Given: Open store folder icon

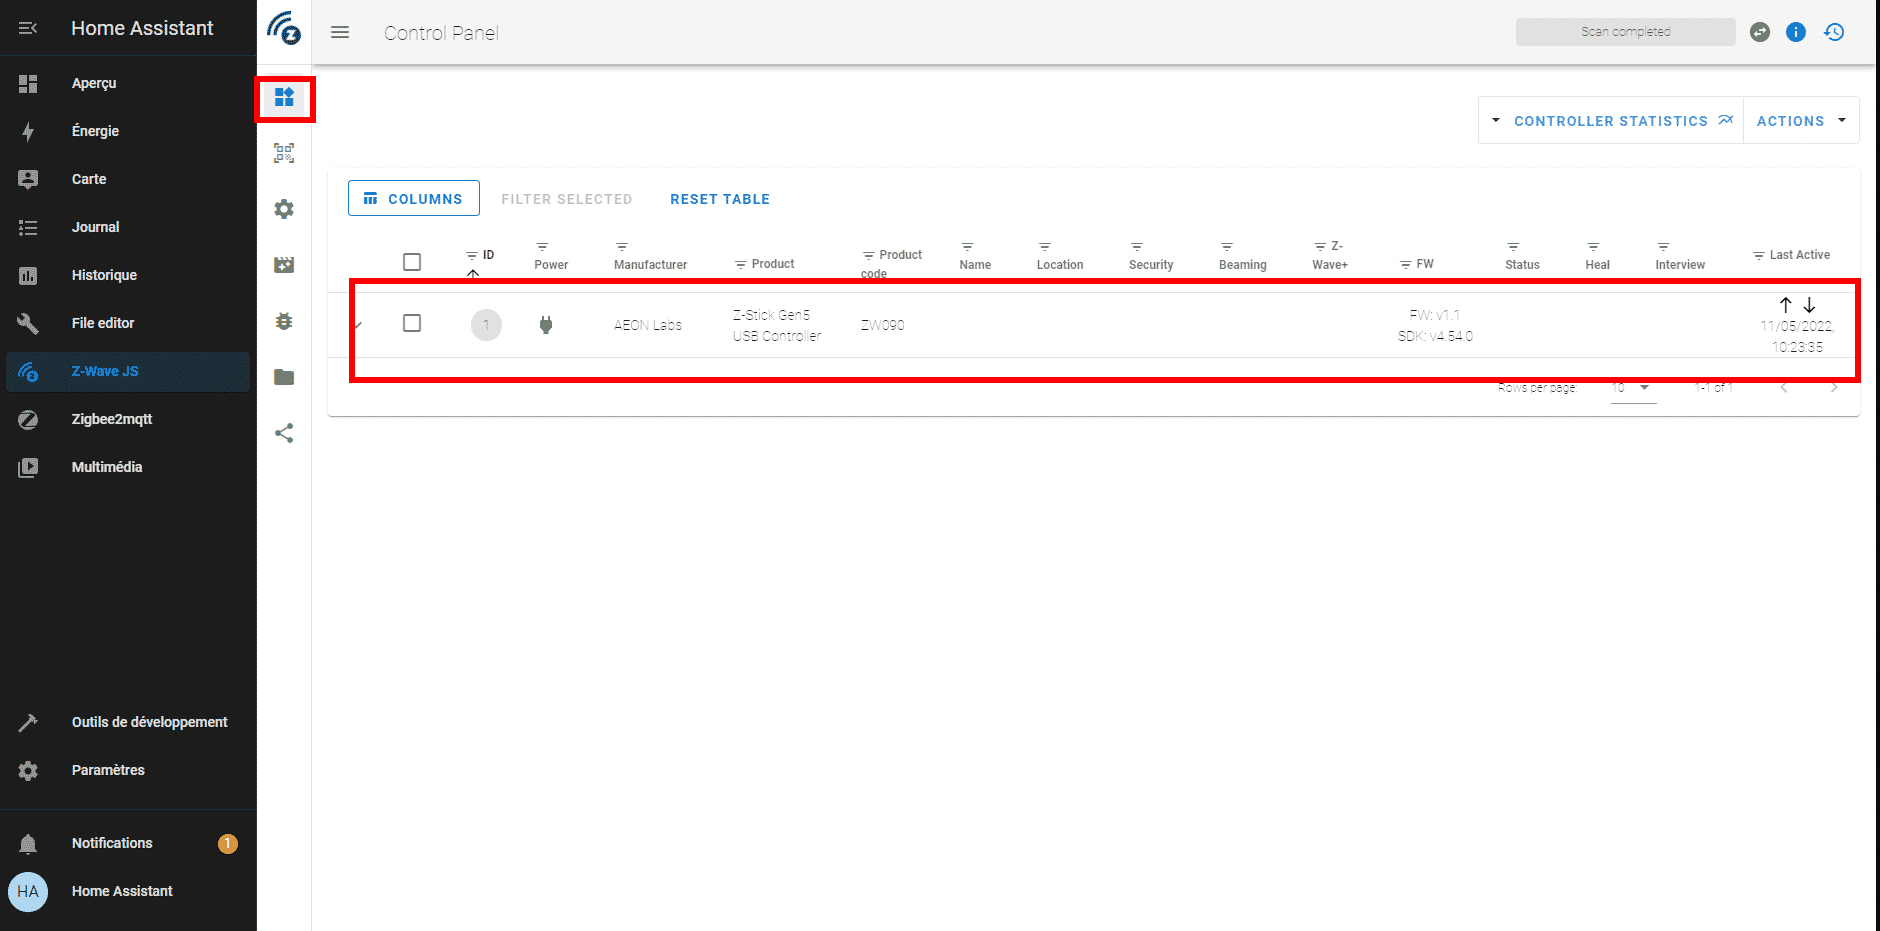Looking at the screenshot, I should coord(284,377).
